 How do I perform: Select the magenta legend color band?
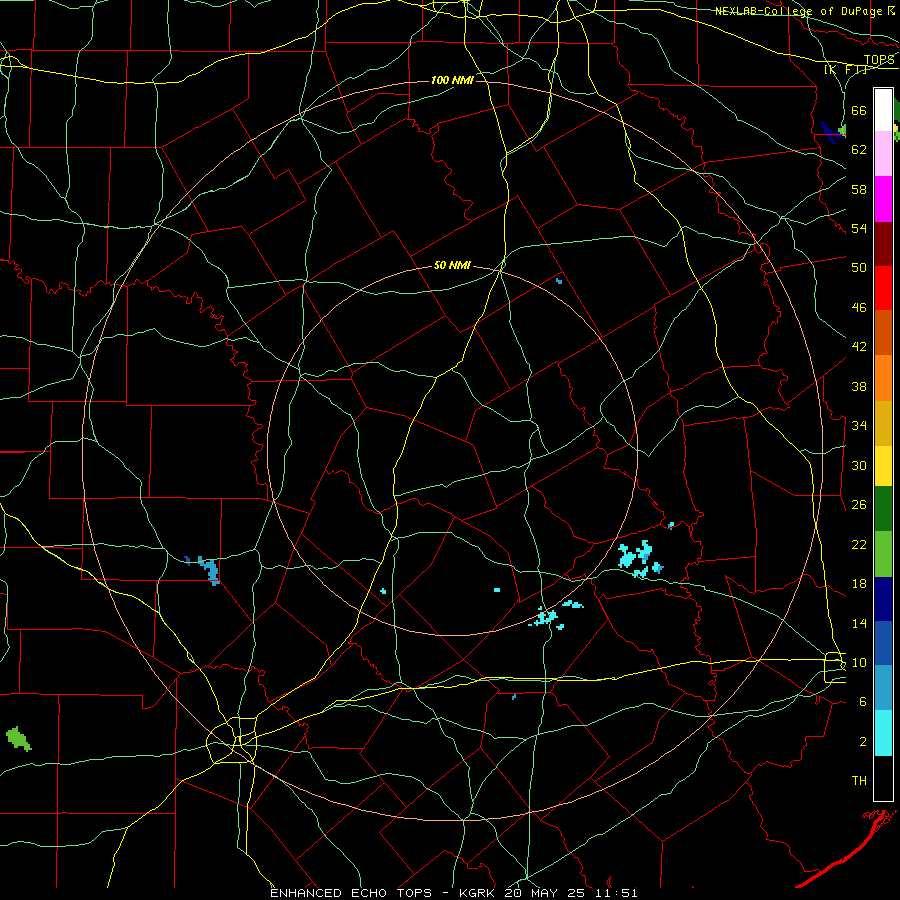[883, 199]
